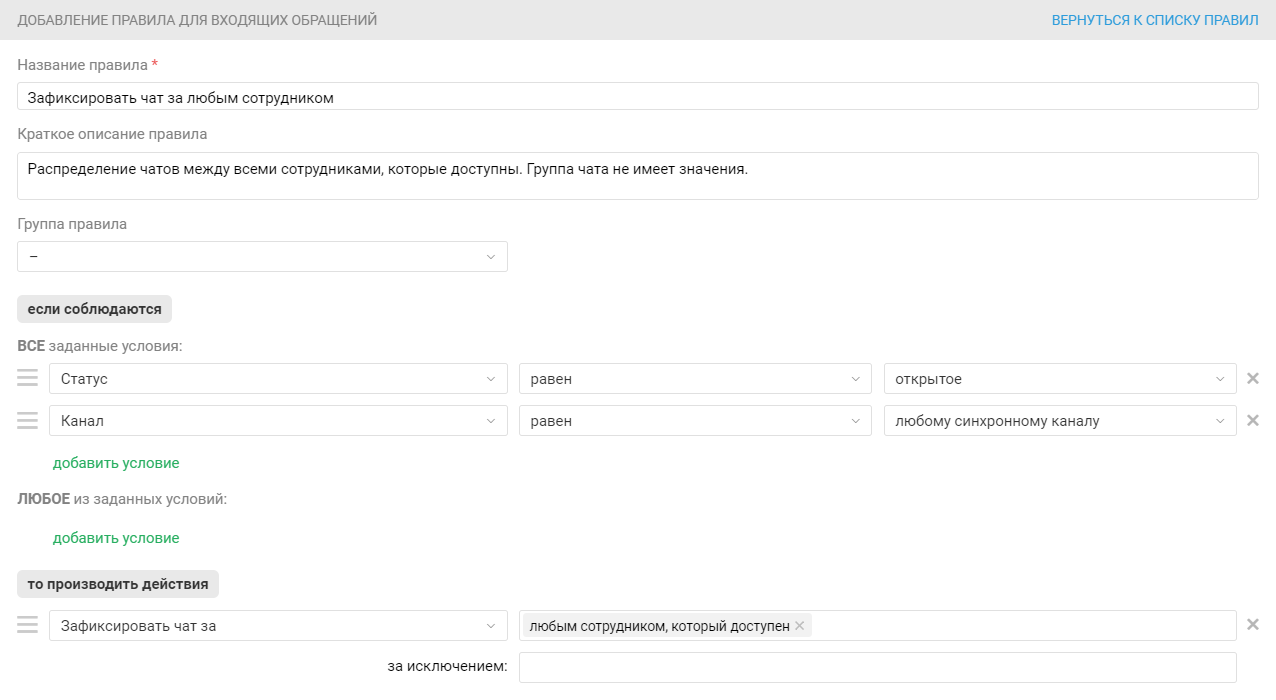Open the Канал field dropdown
Viewport: 1276px width, 700px height.
click(x=278, y=421)
